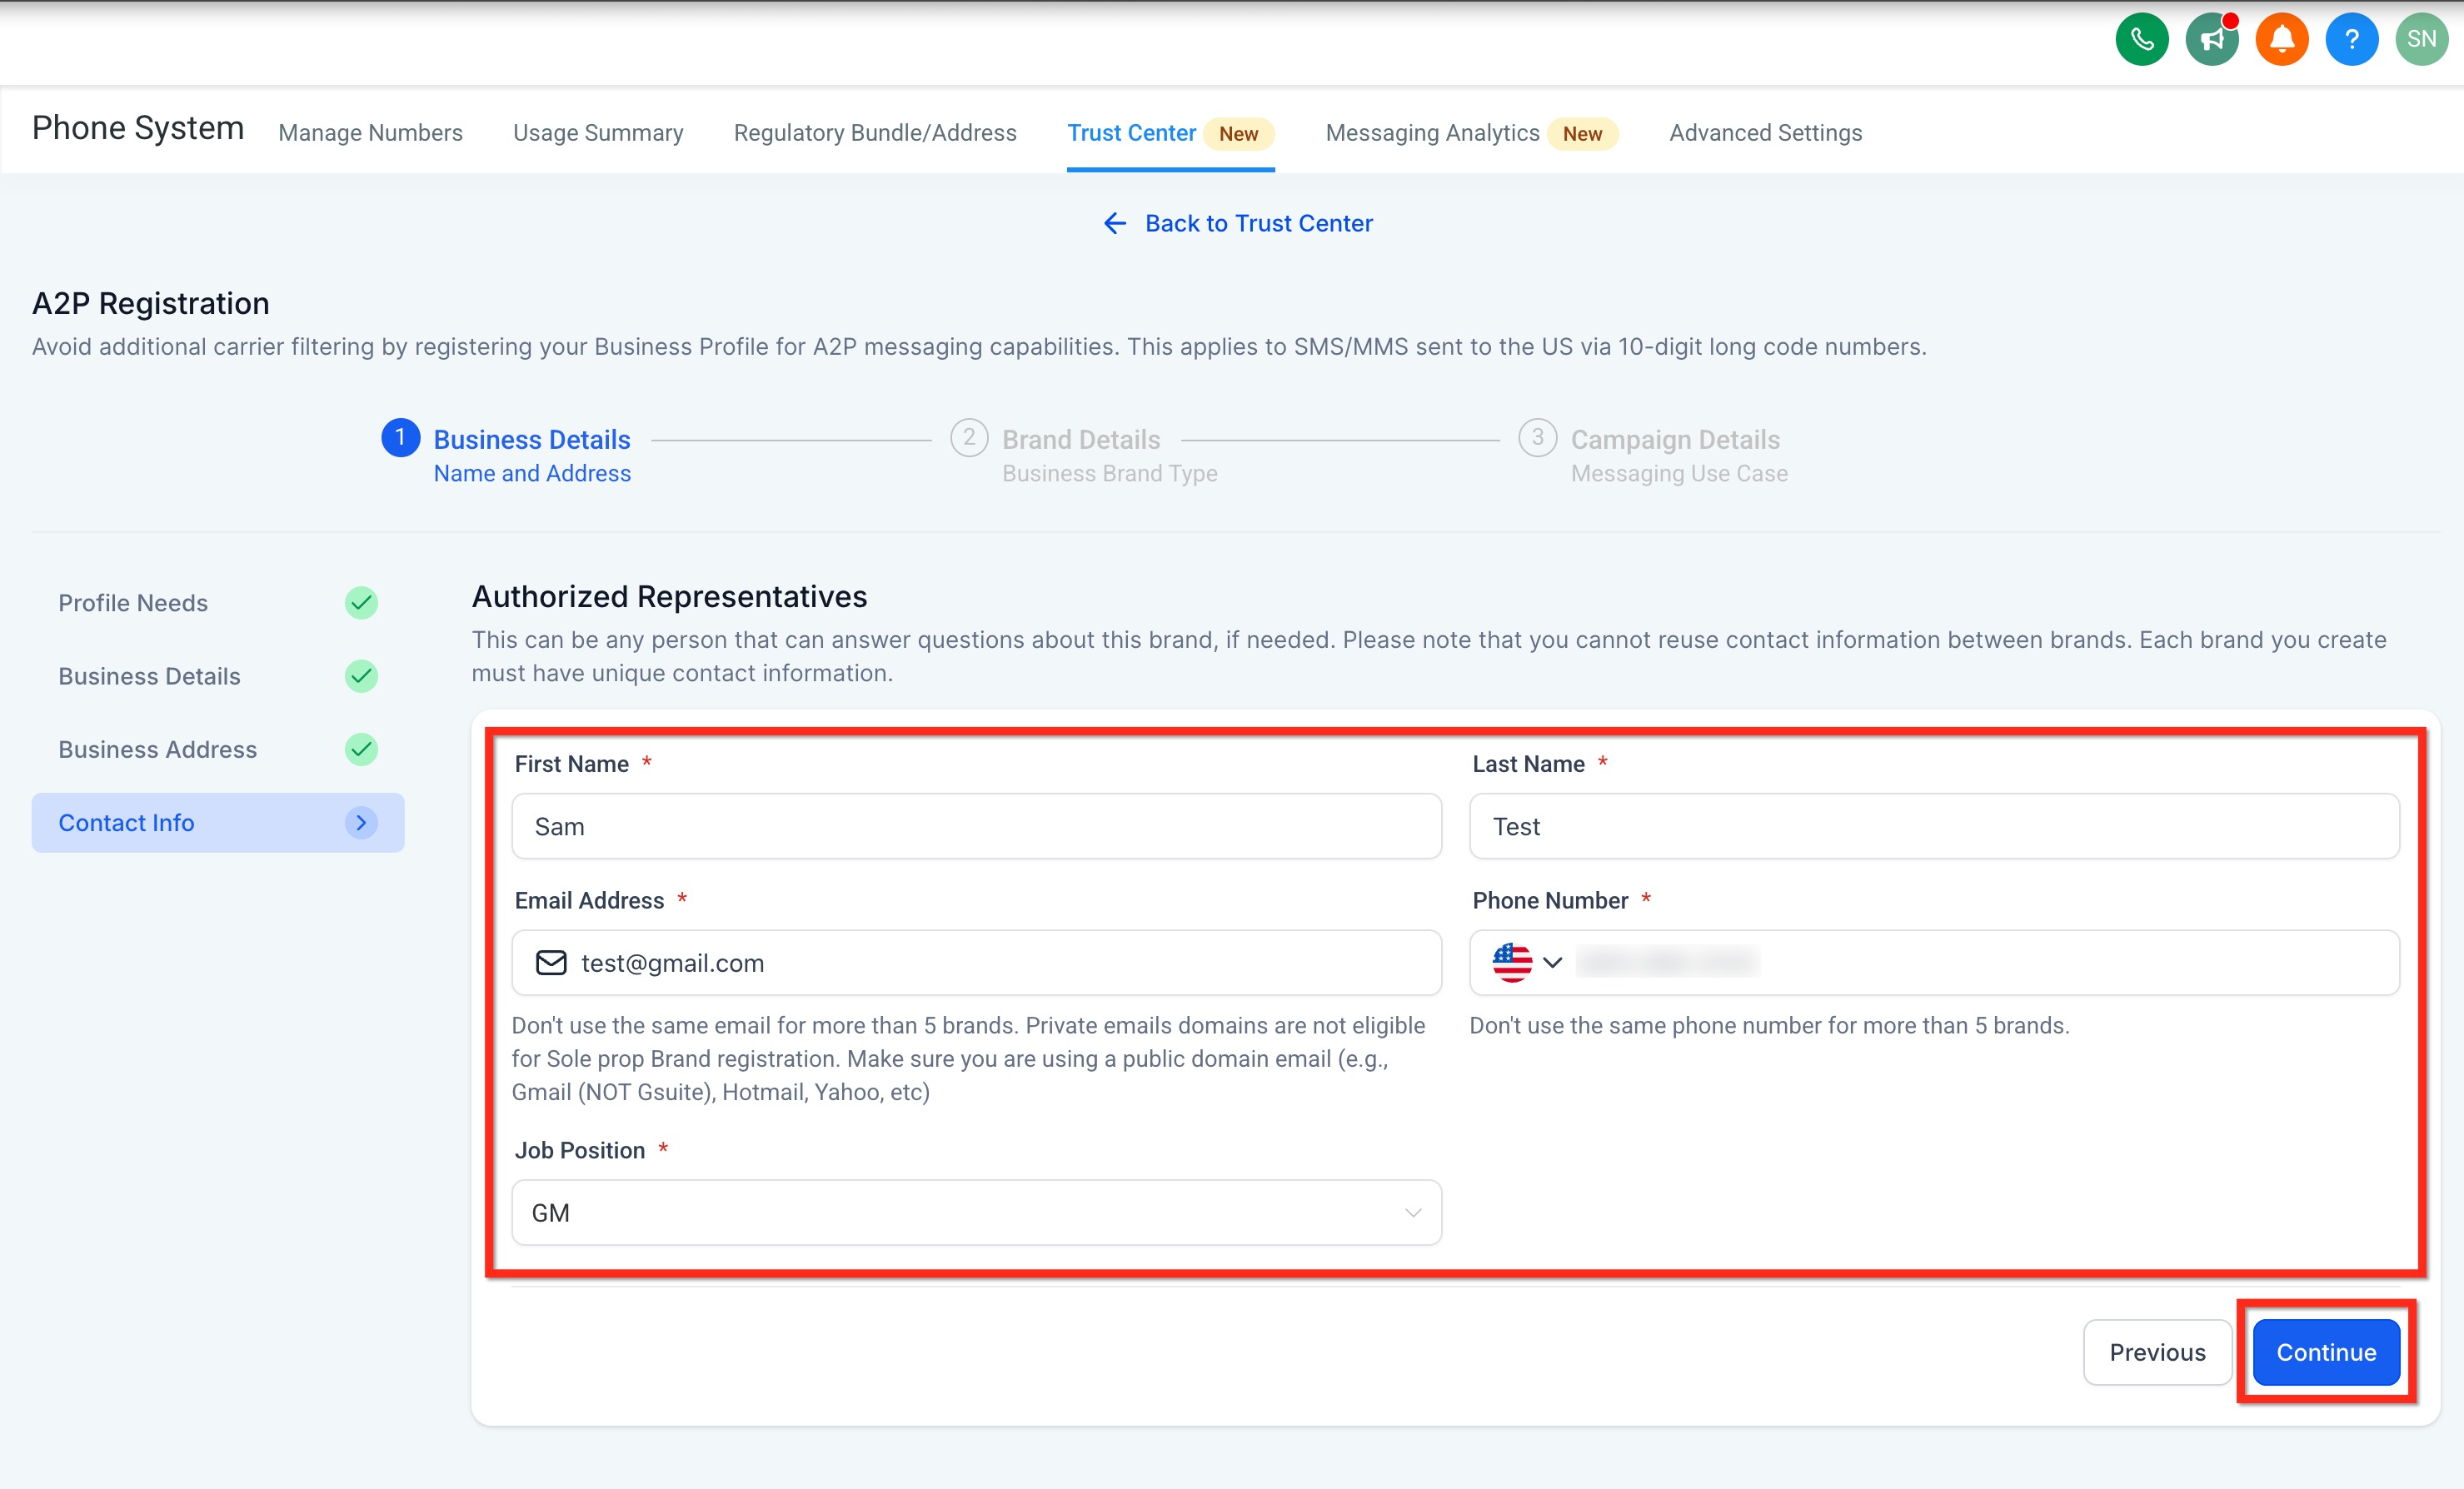
Task: Open the orange notifications bell
Action: (x=2281, y=40)
